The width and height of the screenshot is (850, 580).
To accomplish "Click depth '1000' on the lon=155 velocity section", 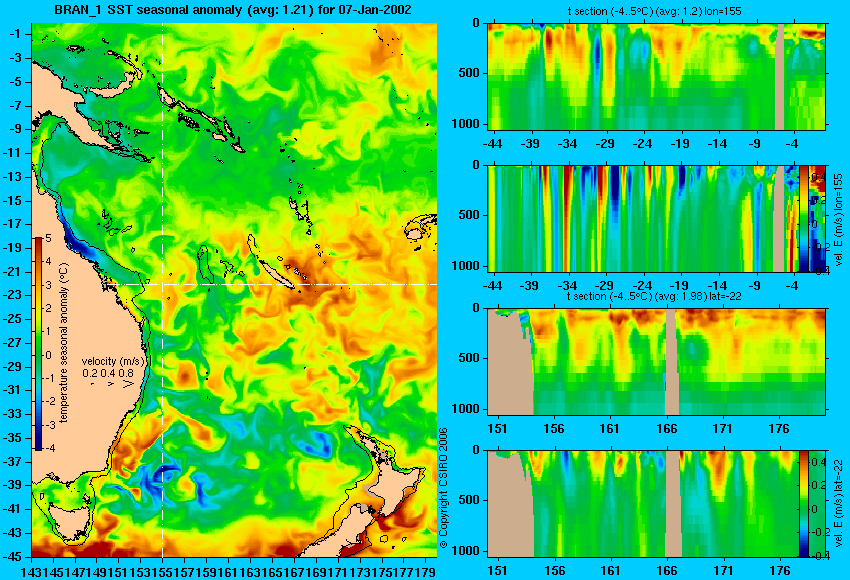I will pos(466,266).
